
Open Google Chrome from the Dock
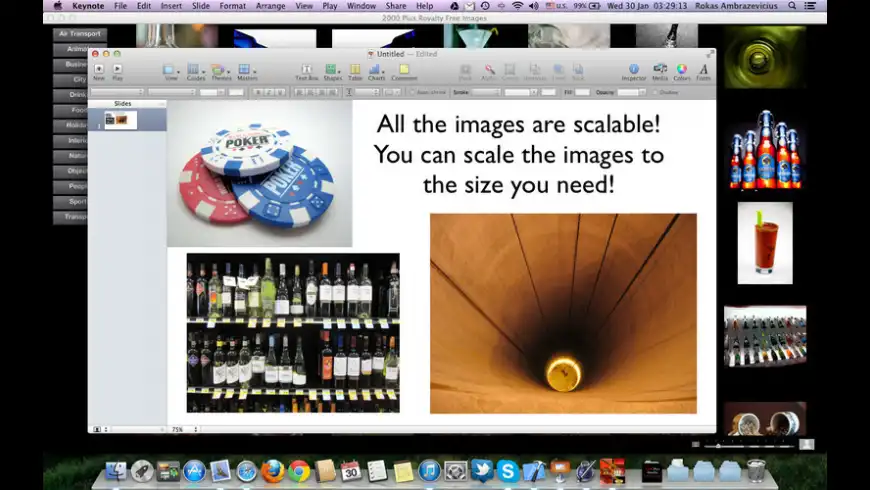click(299, 471)
